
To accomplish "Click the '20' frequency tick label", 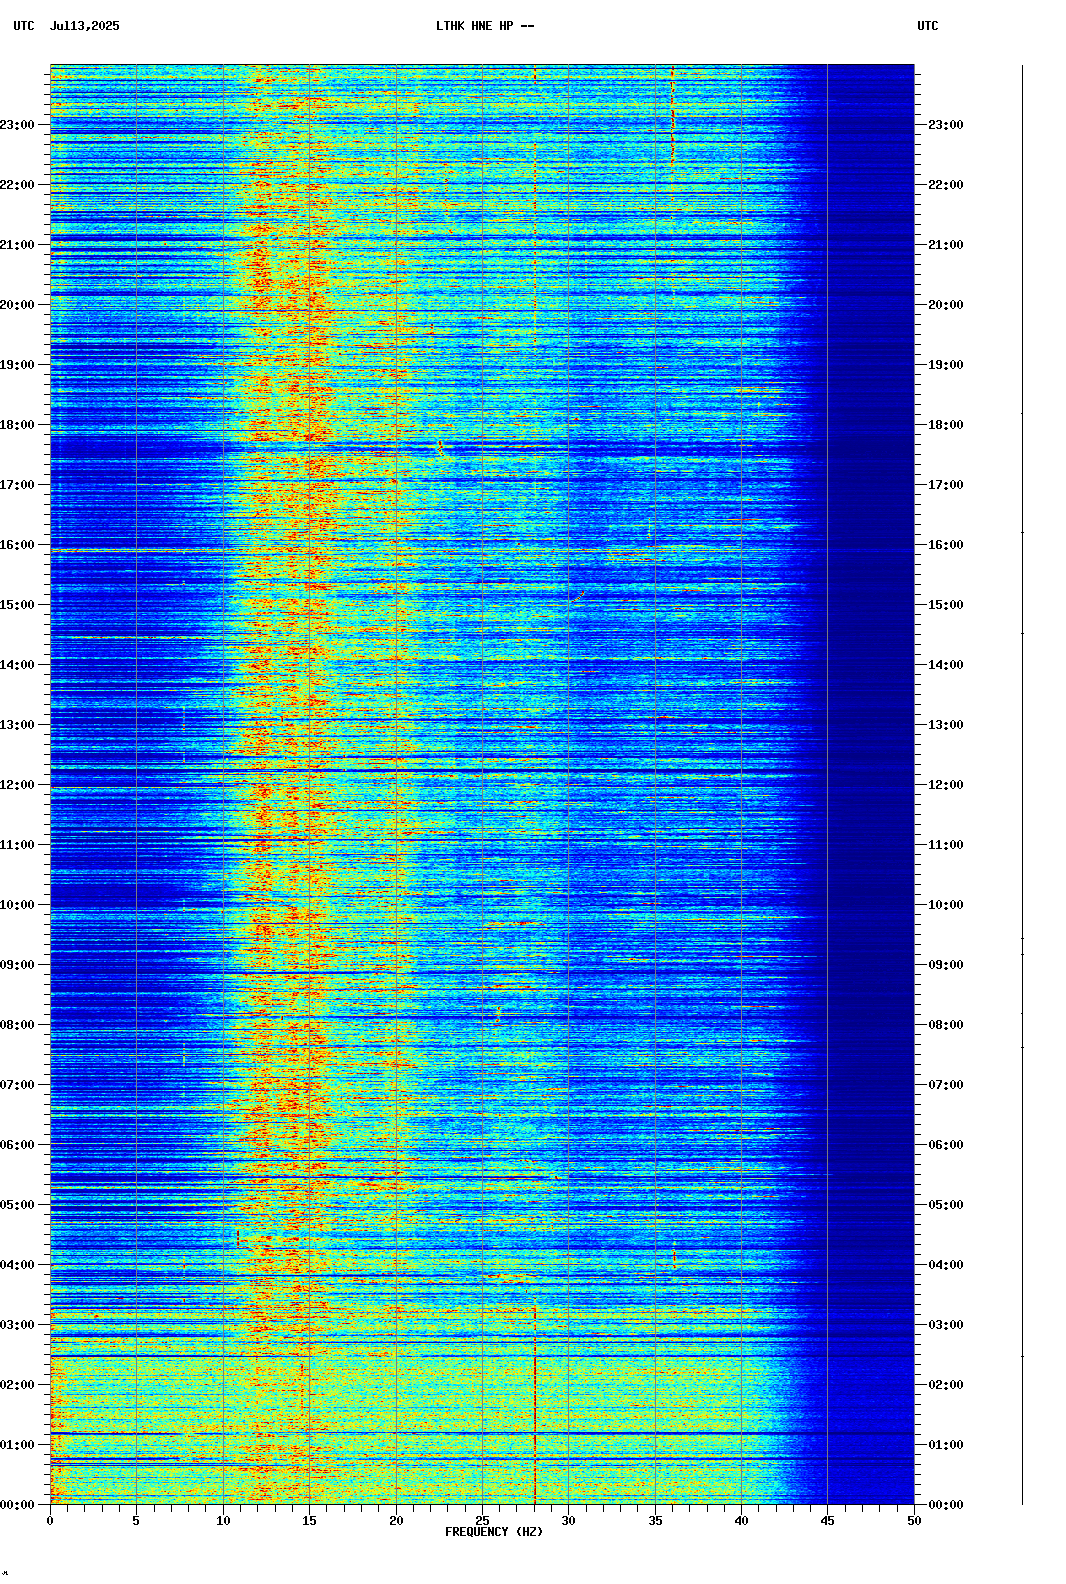I will 396,1521.
